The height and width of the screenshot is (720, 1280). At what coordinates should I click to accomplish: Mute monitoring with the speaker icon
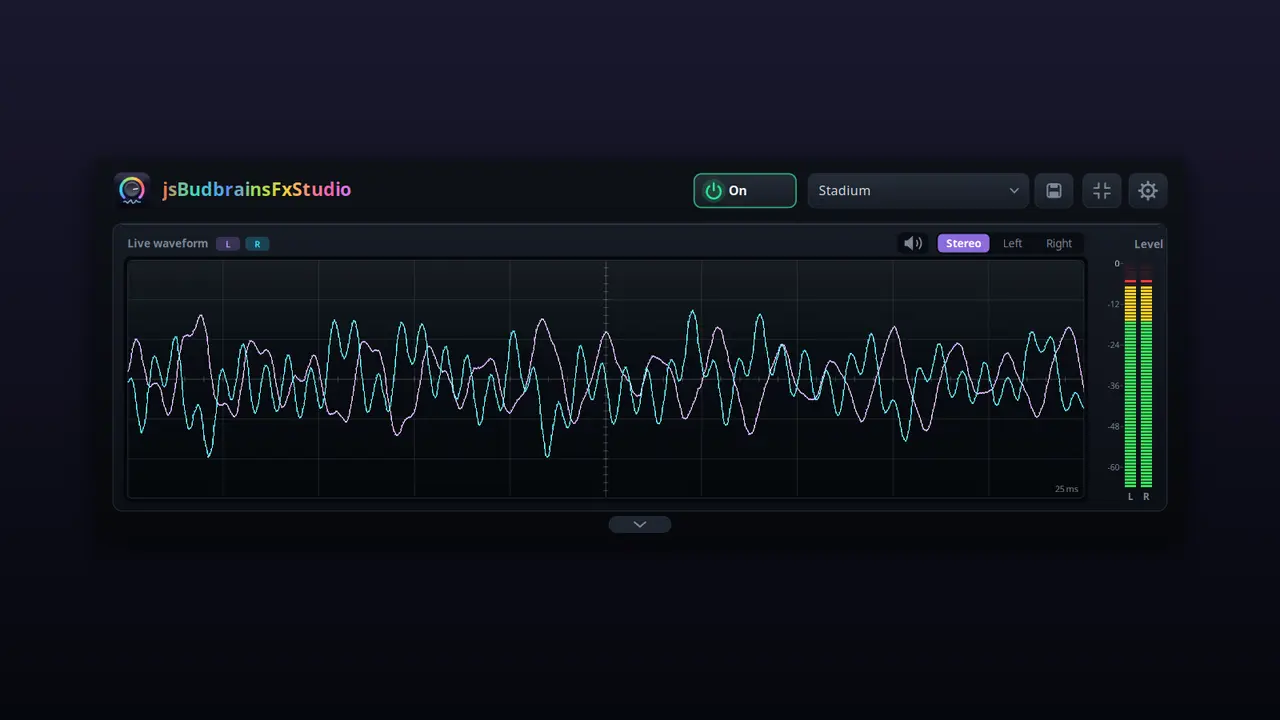tap(913, 243)
